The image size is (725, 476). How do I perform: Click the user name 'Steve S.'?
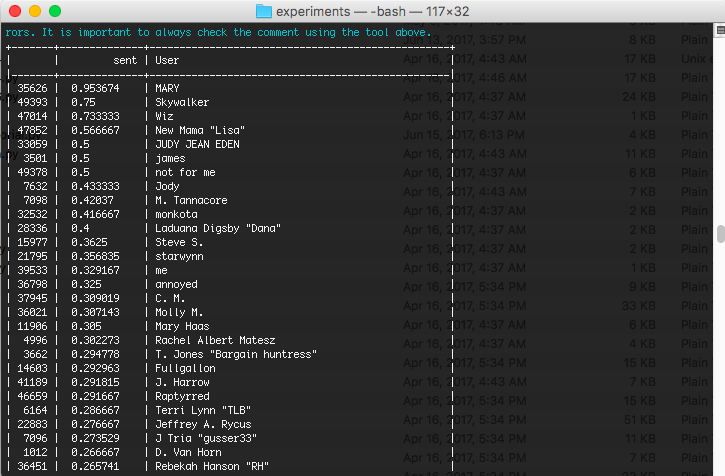pyautogui.click(x=179, y=242)
